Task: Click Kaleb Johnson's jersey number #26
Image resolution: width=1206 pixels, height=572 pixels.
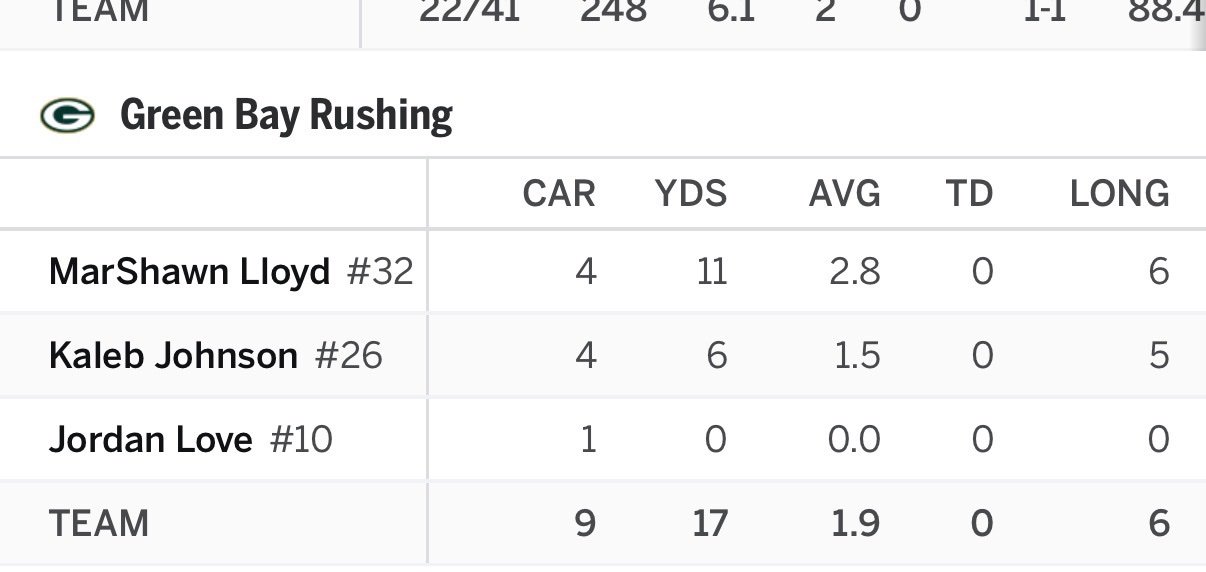Action: [x=348, y=355]
